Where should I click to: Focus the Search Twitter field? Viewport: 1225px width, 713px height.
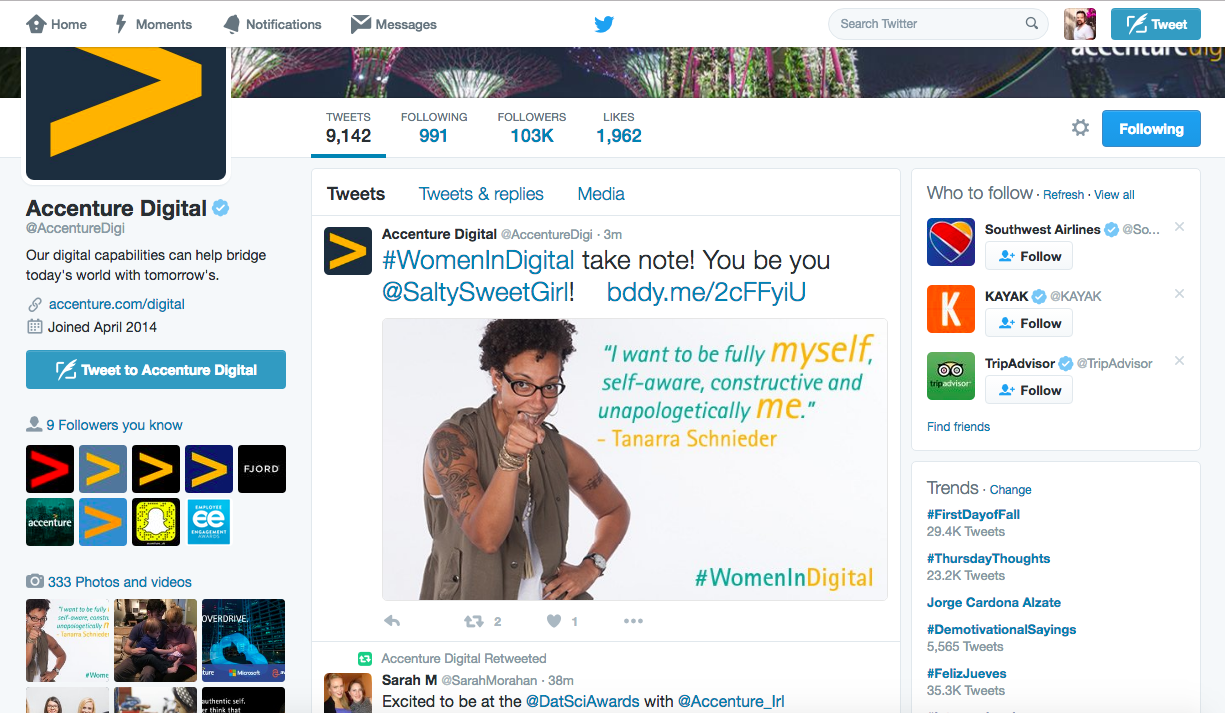[938, 24]
